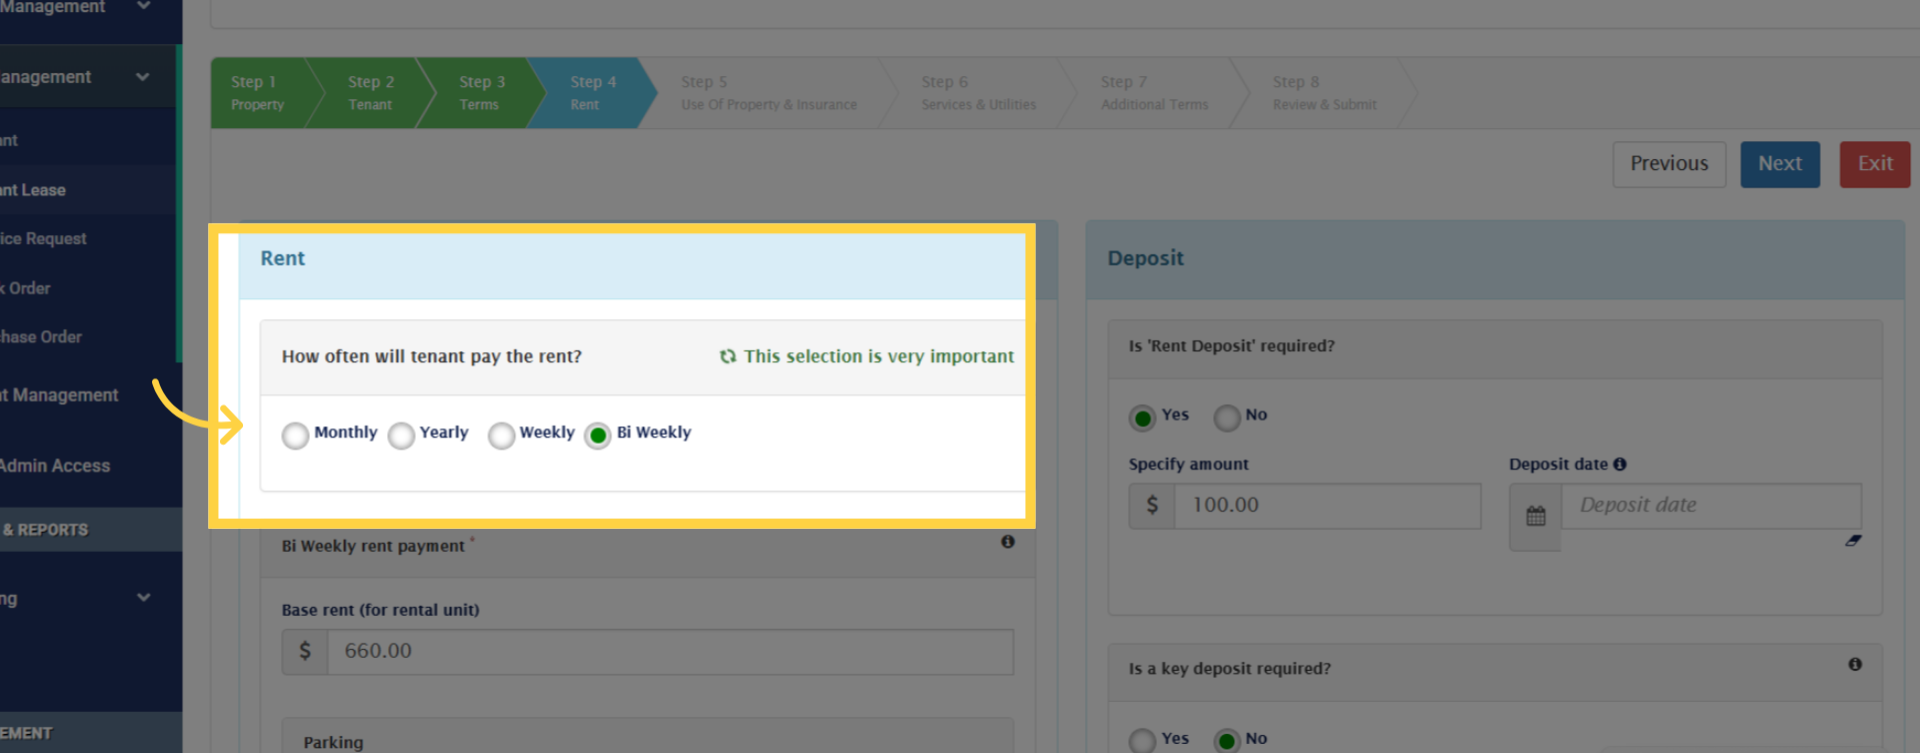Open the Lease item in sidebar
Image resolution: width=1920 pixels, height=753 pixels.
pos(88,190)
